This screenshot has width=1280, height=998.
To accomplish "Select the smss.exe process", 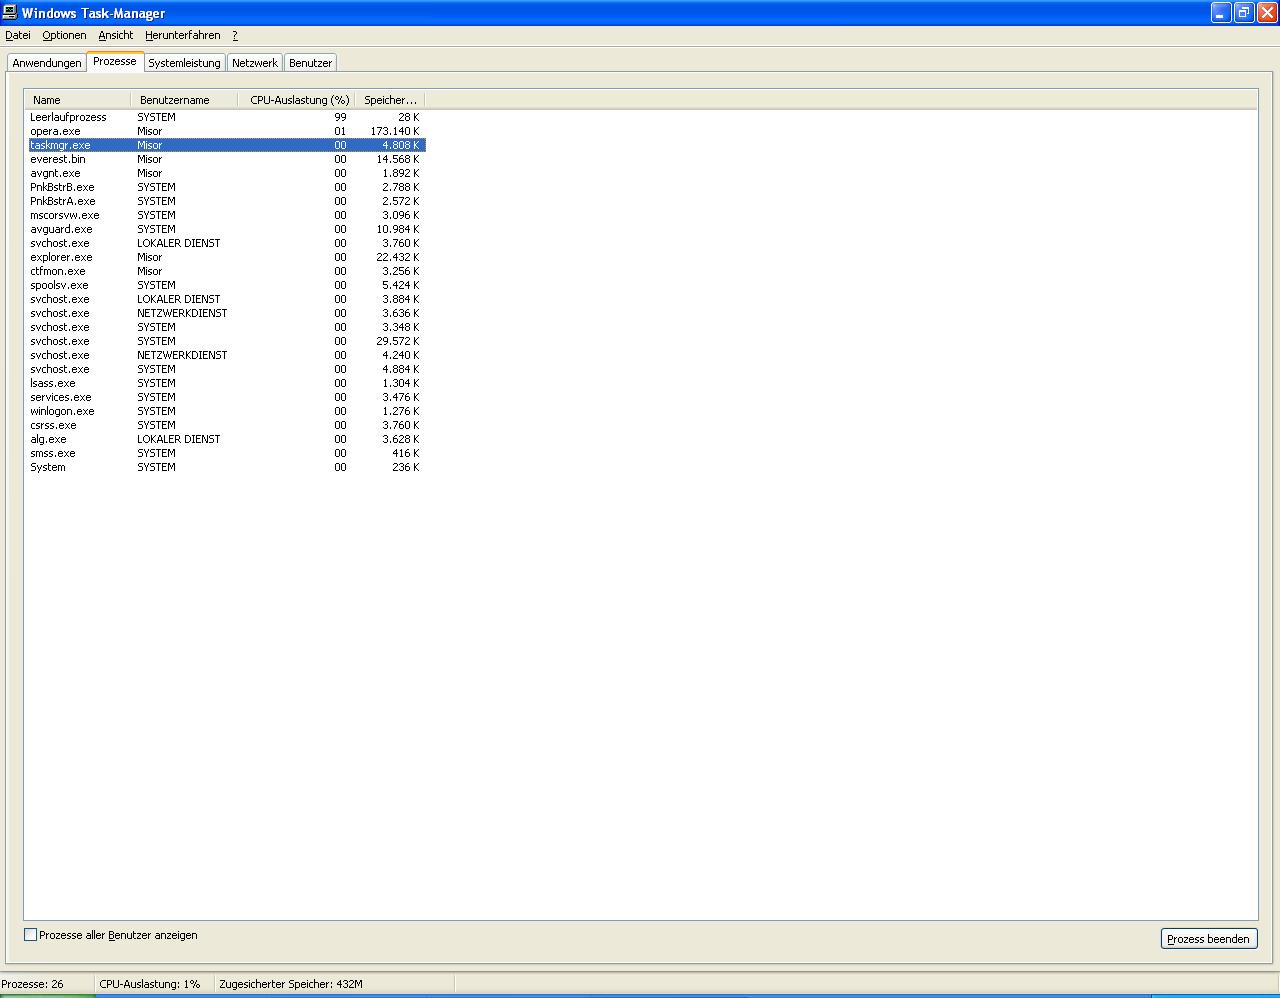I will pyautogui.click(x=226, y=453).
